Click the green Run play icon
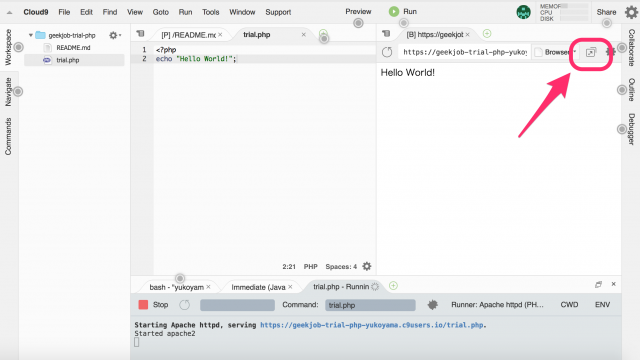 (393, 11)
